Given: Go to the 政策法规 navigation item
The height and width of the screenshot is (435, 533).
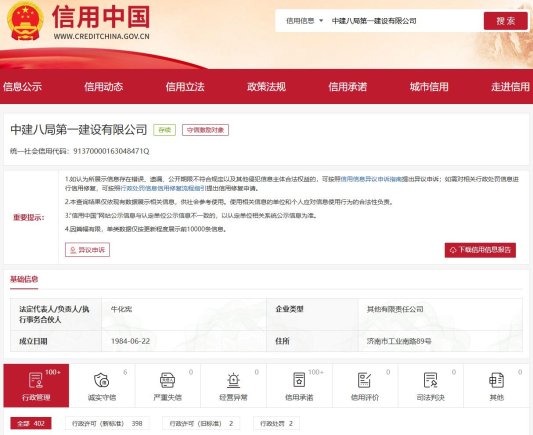Looking at the screenshot, I should point(266,87).
